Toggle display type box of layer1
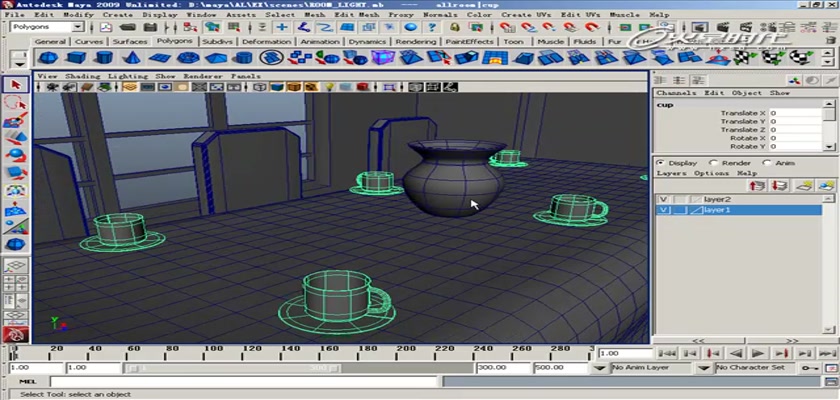Viewport: 840px width, 400px height. (x=679, y=210)
